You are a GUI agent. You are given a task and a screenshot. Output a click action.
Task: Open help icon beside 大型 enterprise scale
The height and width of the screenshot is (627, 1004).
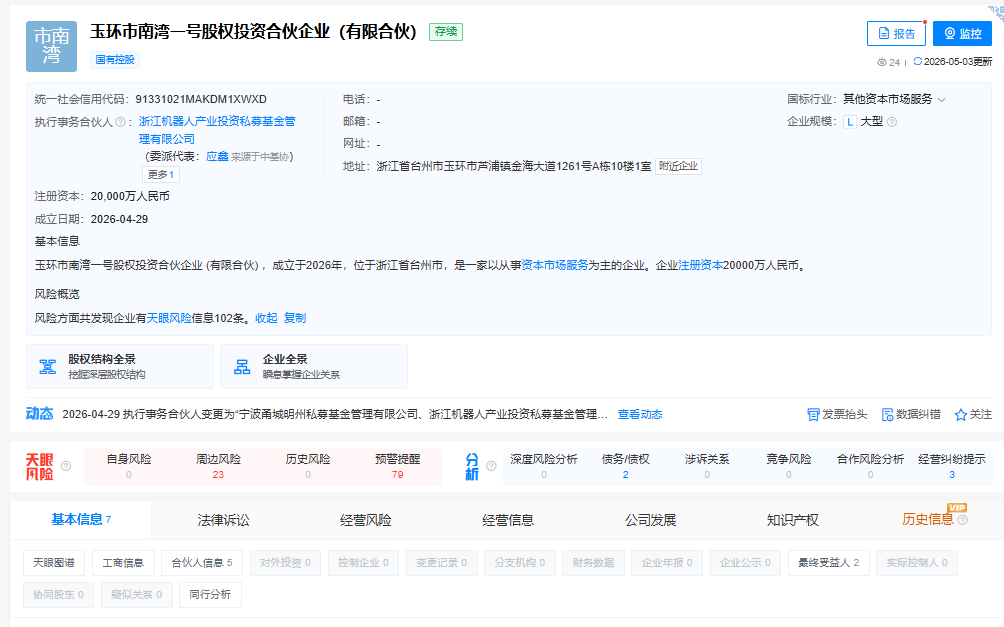[892, 122]
